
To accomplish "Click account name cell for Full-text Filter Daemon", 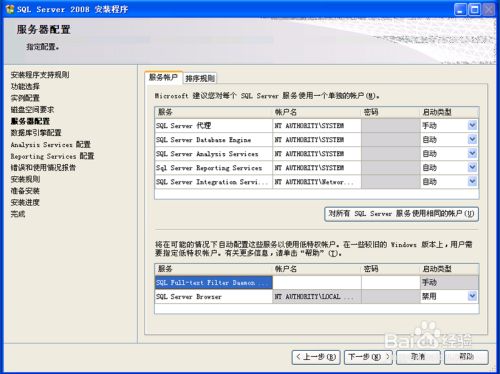I will coord(317,283).
